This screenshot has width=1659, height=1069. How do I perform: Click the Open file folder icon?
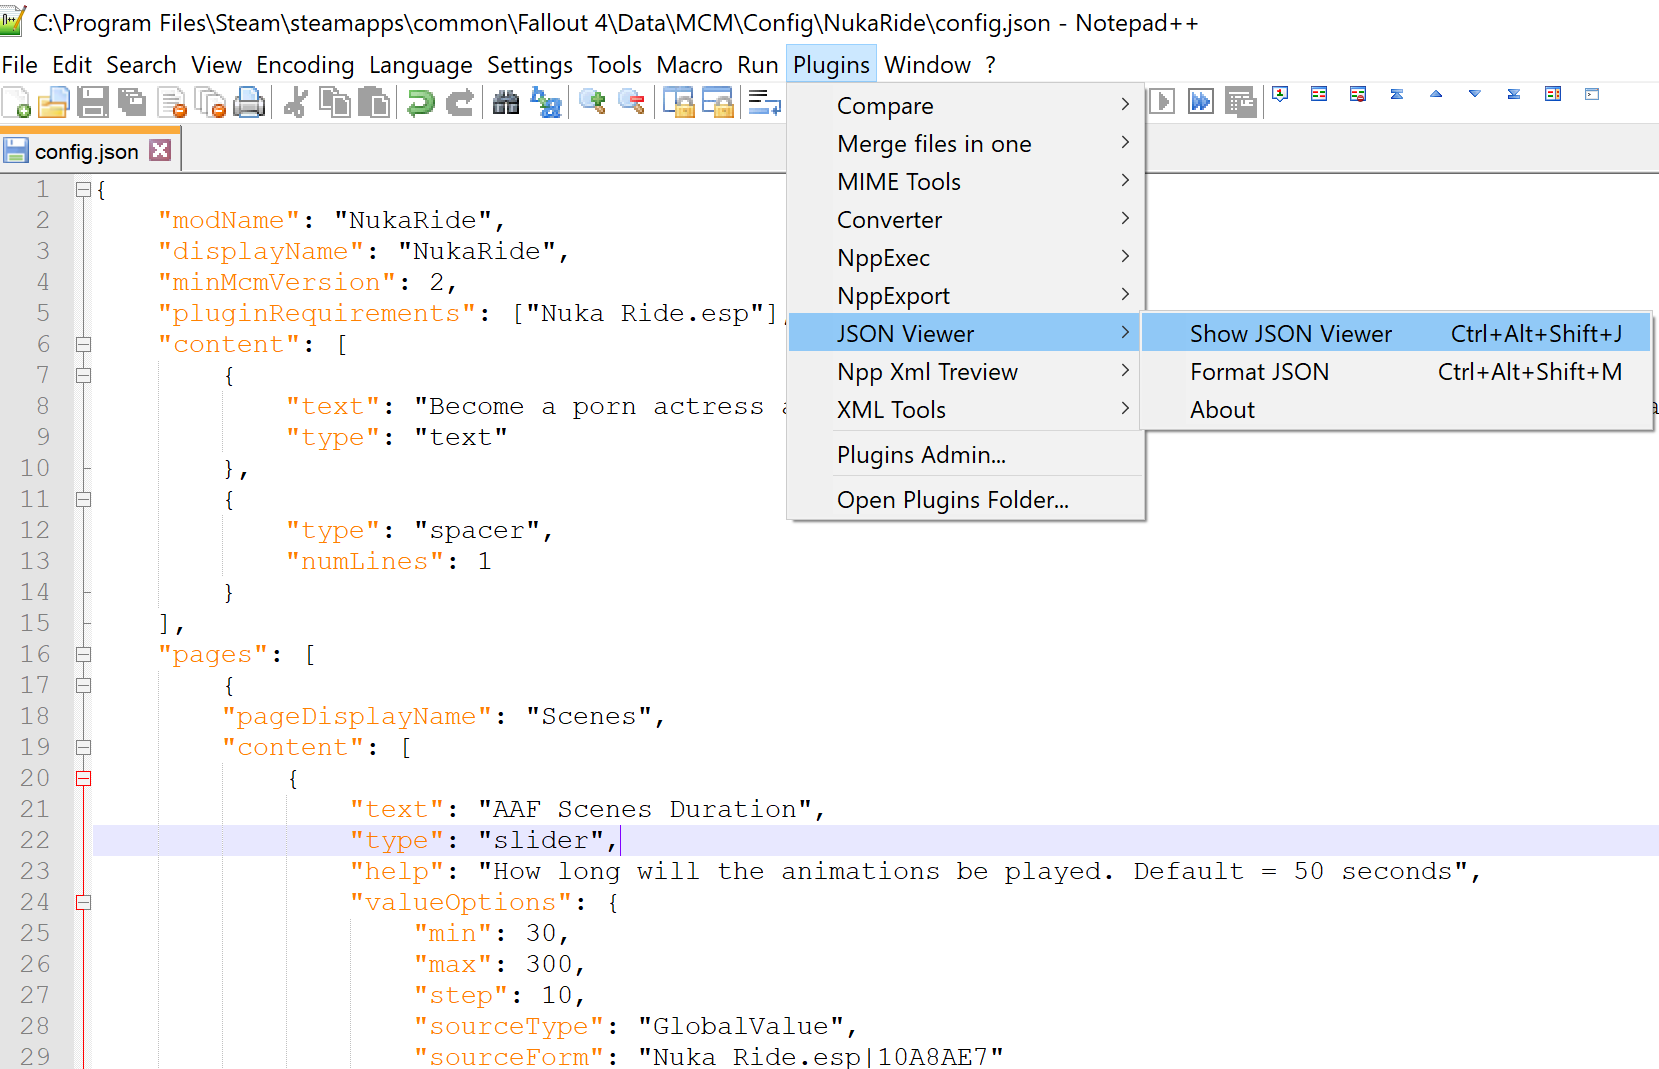[54, 103]
